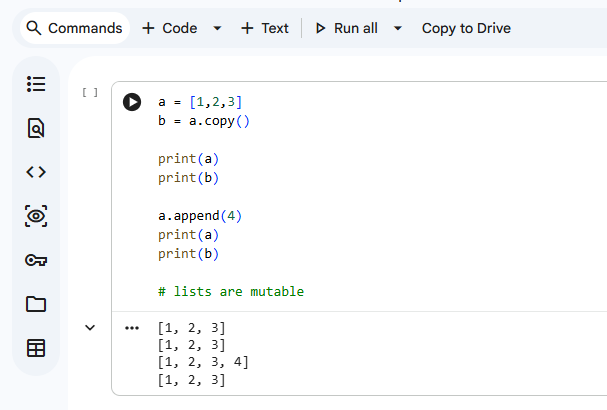Click output line '[1, 2, 3, 4]'
This screenshot has width=607, height=410.
pyautogui.click(x=203, y=362)
